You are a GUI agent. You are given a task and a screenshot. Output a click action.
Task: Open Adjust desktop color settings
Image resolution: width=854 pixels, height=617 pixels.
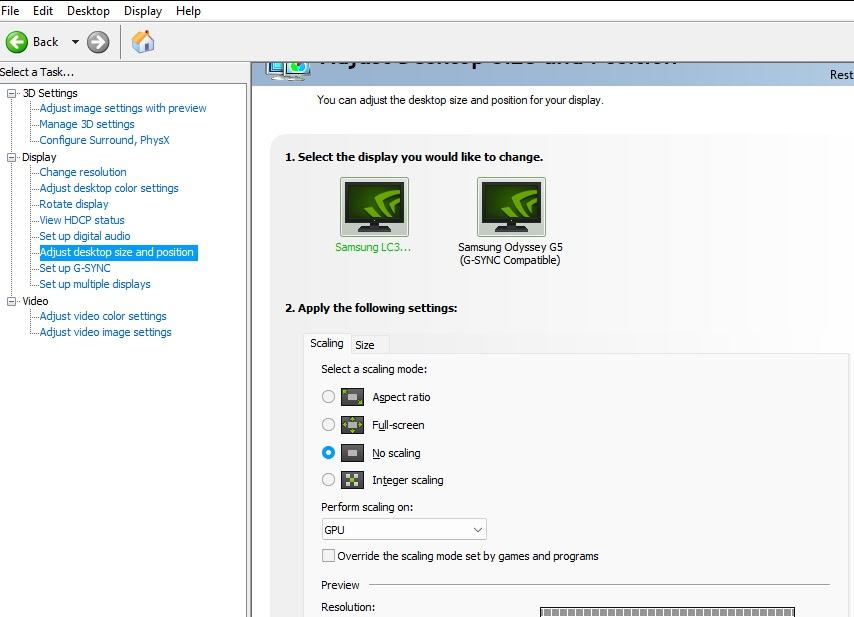pyautogui.click(x=109, y=188)
